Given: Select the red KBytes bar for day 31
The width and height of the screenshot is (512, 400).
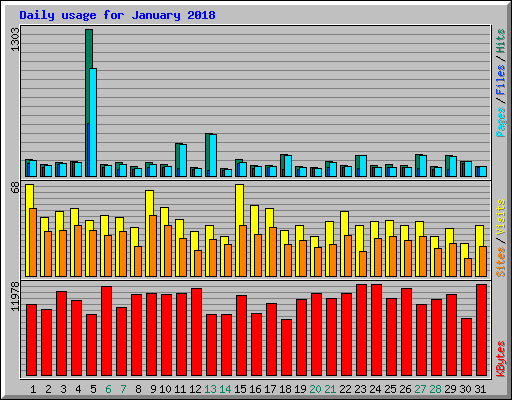Looking at the screenshot, I should (x=482, y=330).
